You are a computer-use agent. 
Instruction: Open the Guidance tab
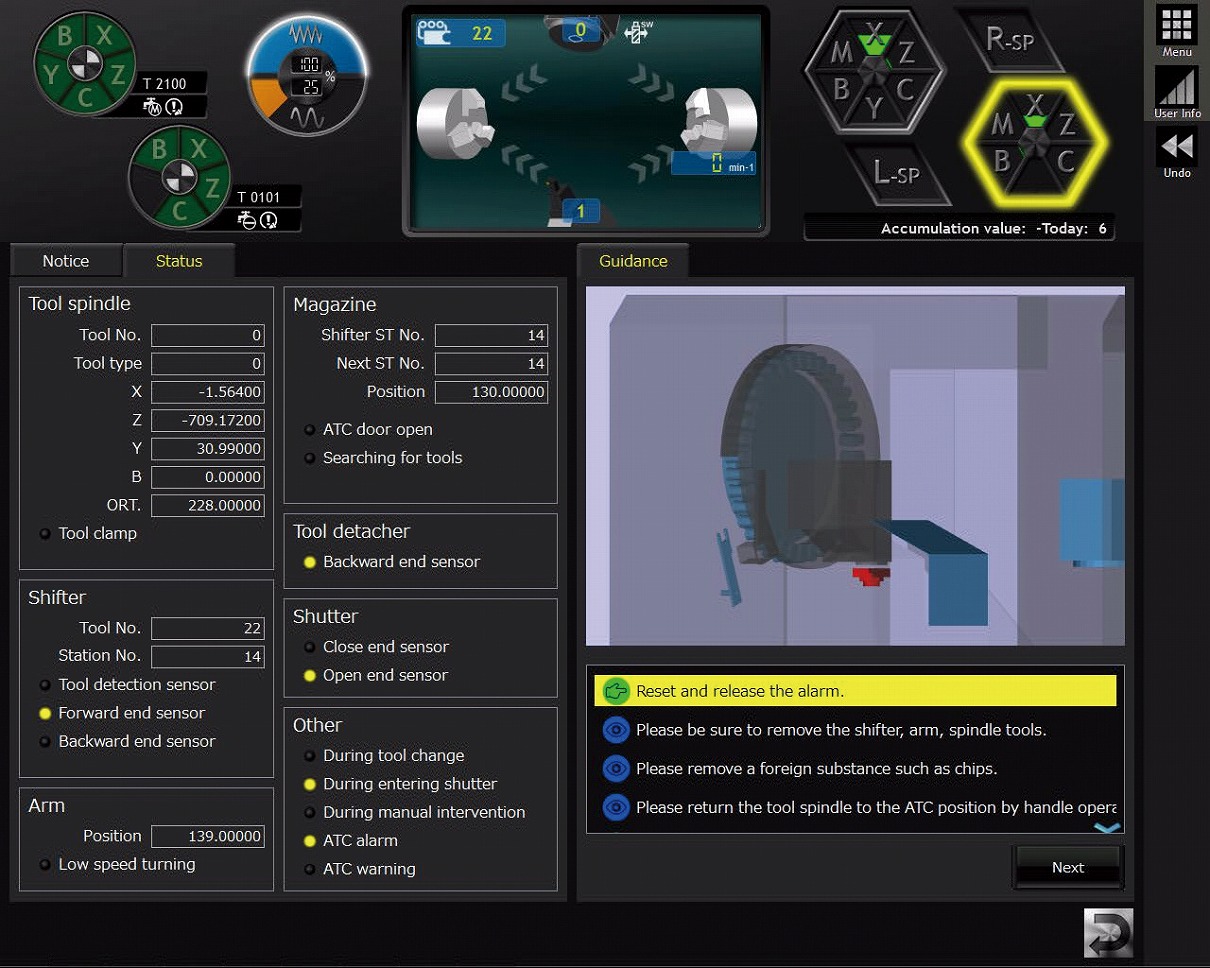[633, 261]
